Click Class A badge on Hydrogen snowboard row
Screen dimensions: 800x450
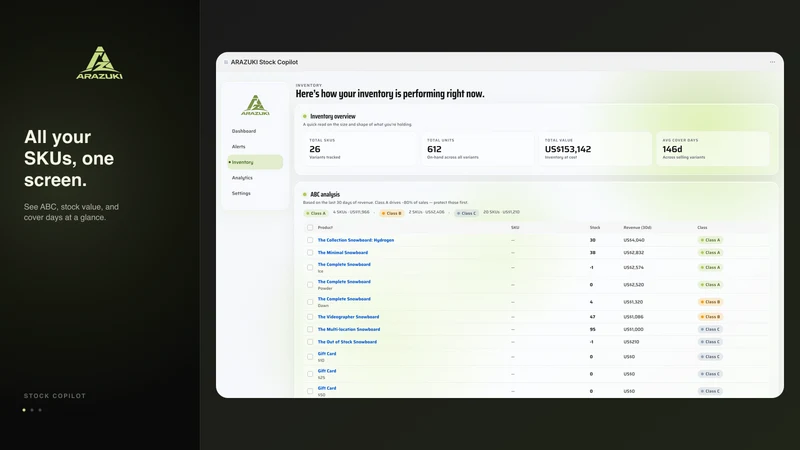[x=710, y=240]
